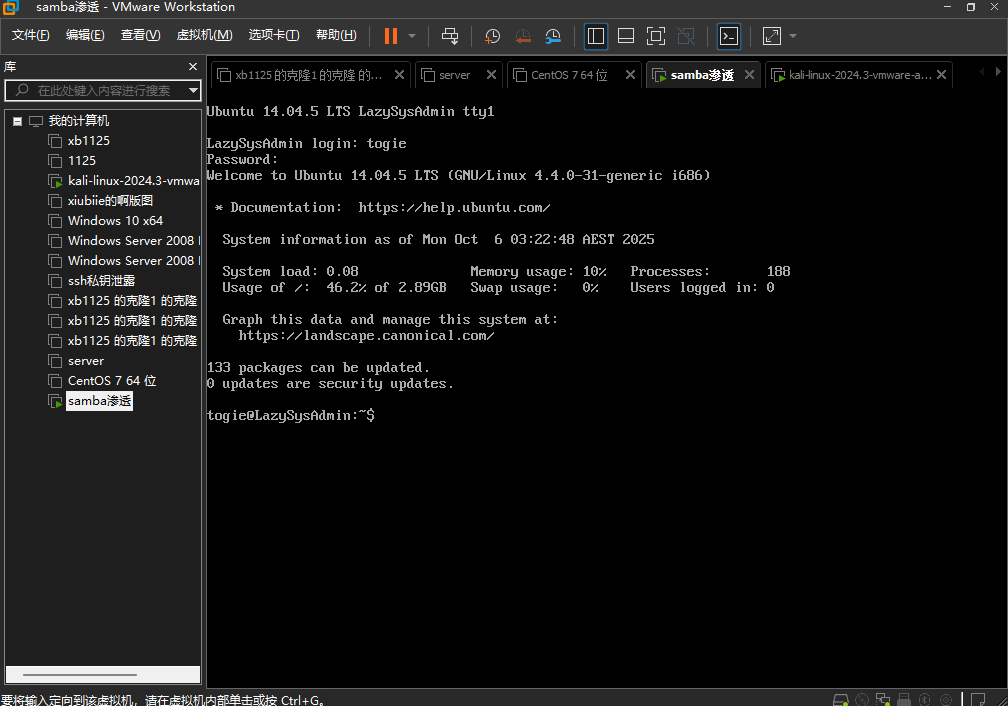Open the snapshot manager wrench-clock icon
Image resolution: width=1008 pixels, height=706 pixels.
click(553, 36)
